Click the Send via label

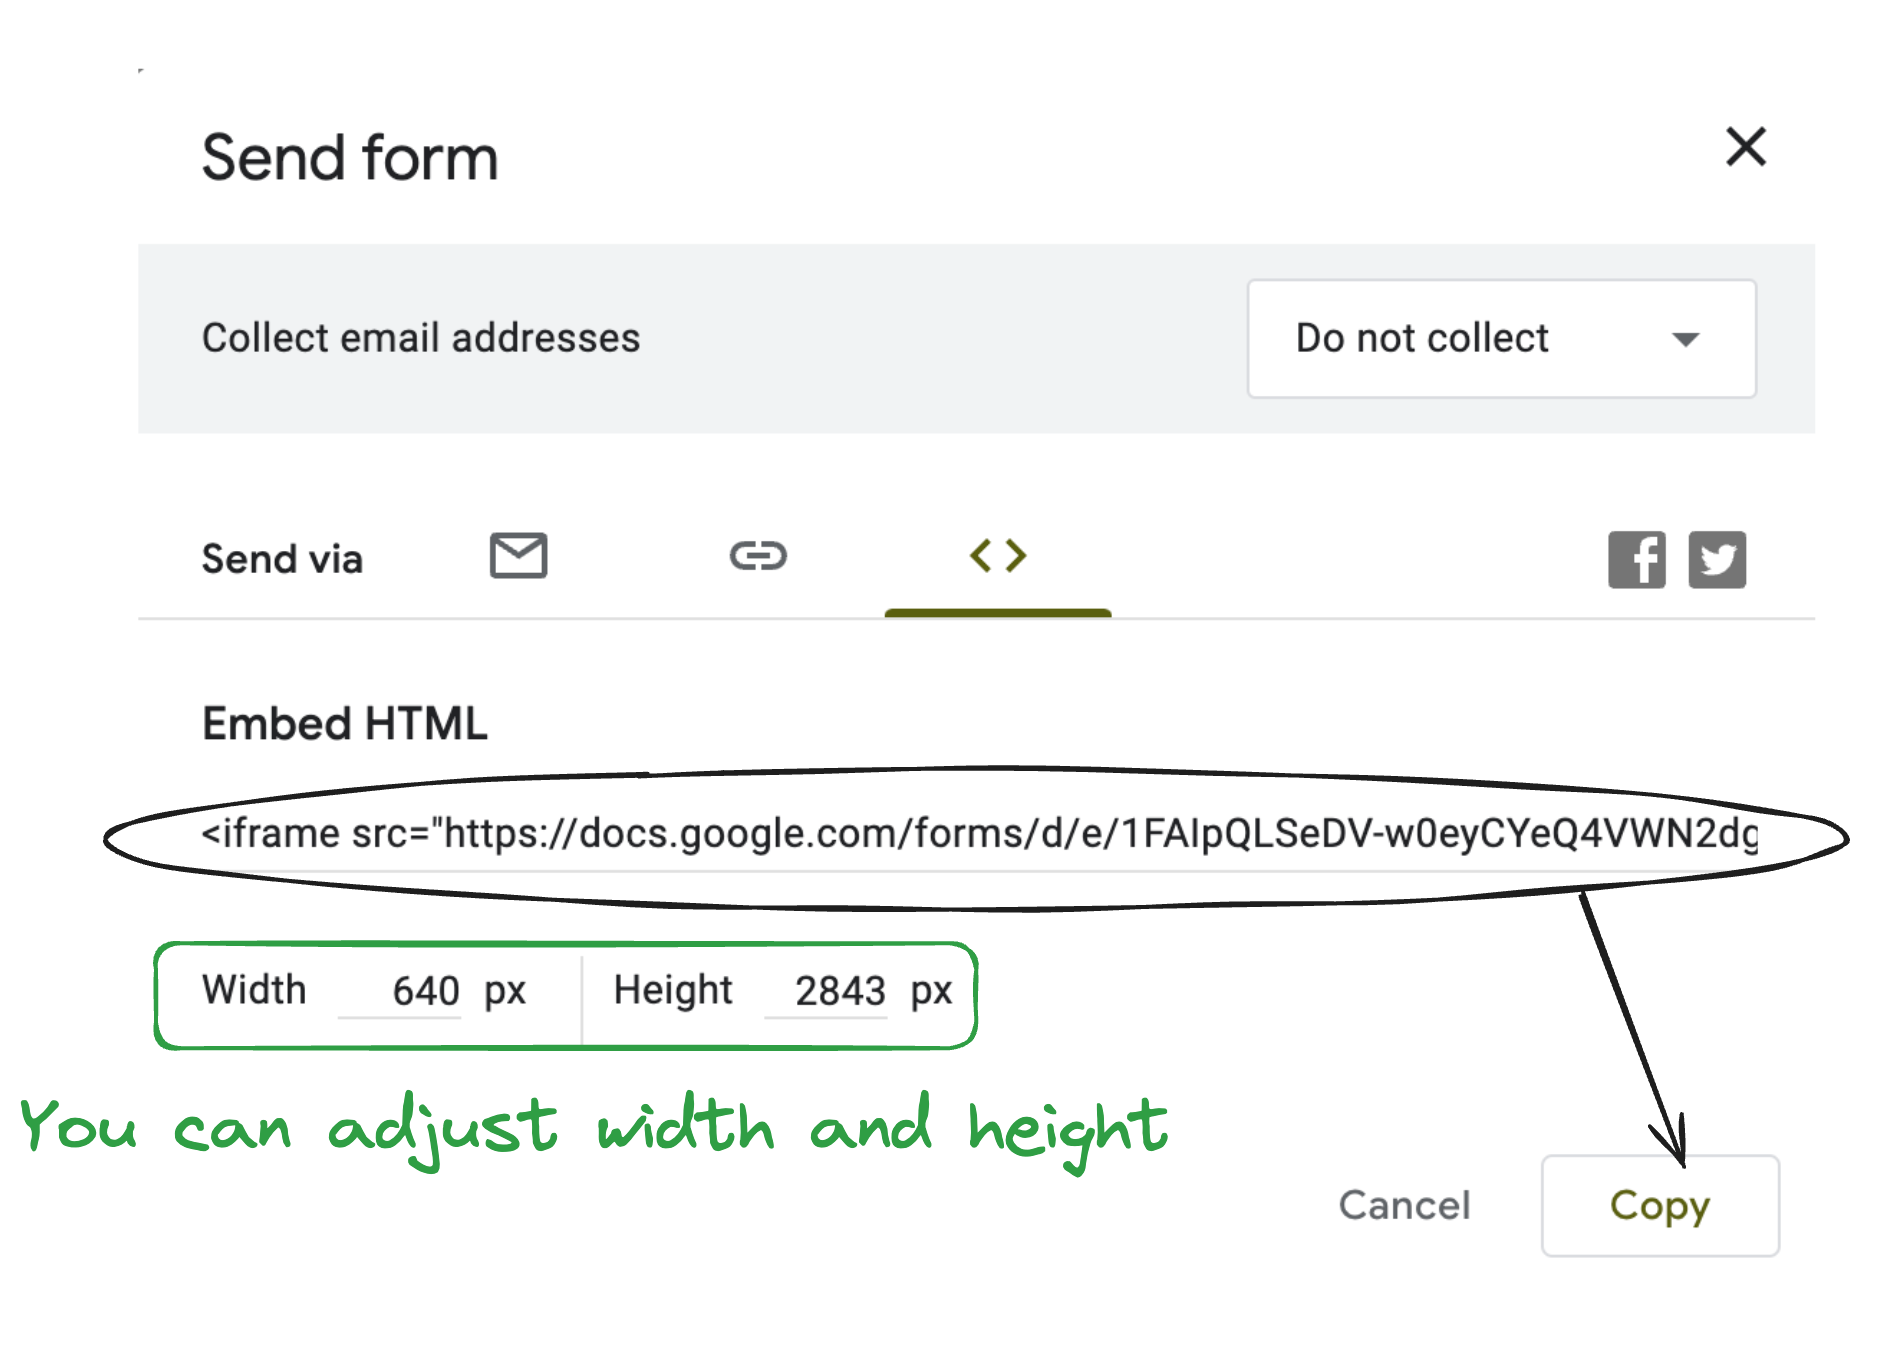282,558
